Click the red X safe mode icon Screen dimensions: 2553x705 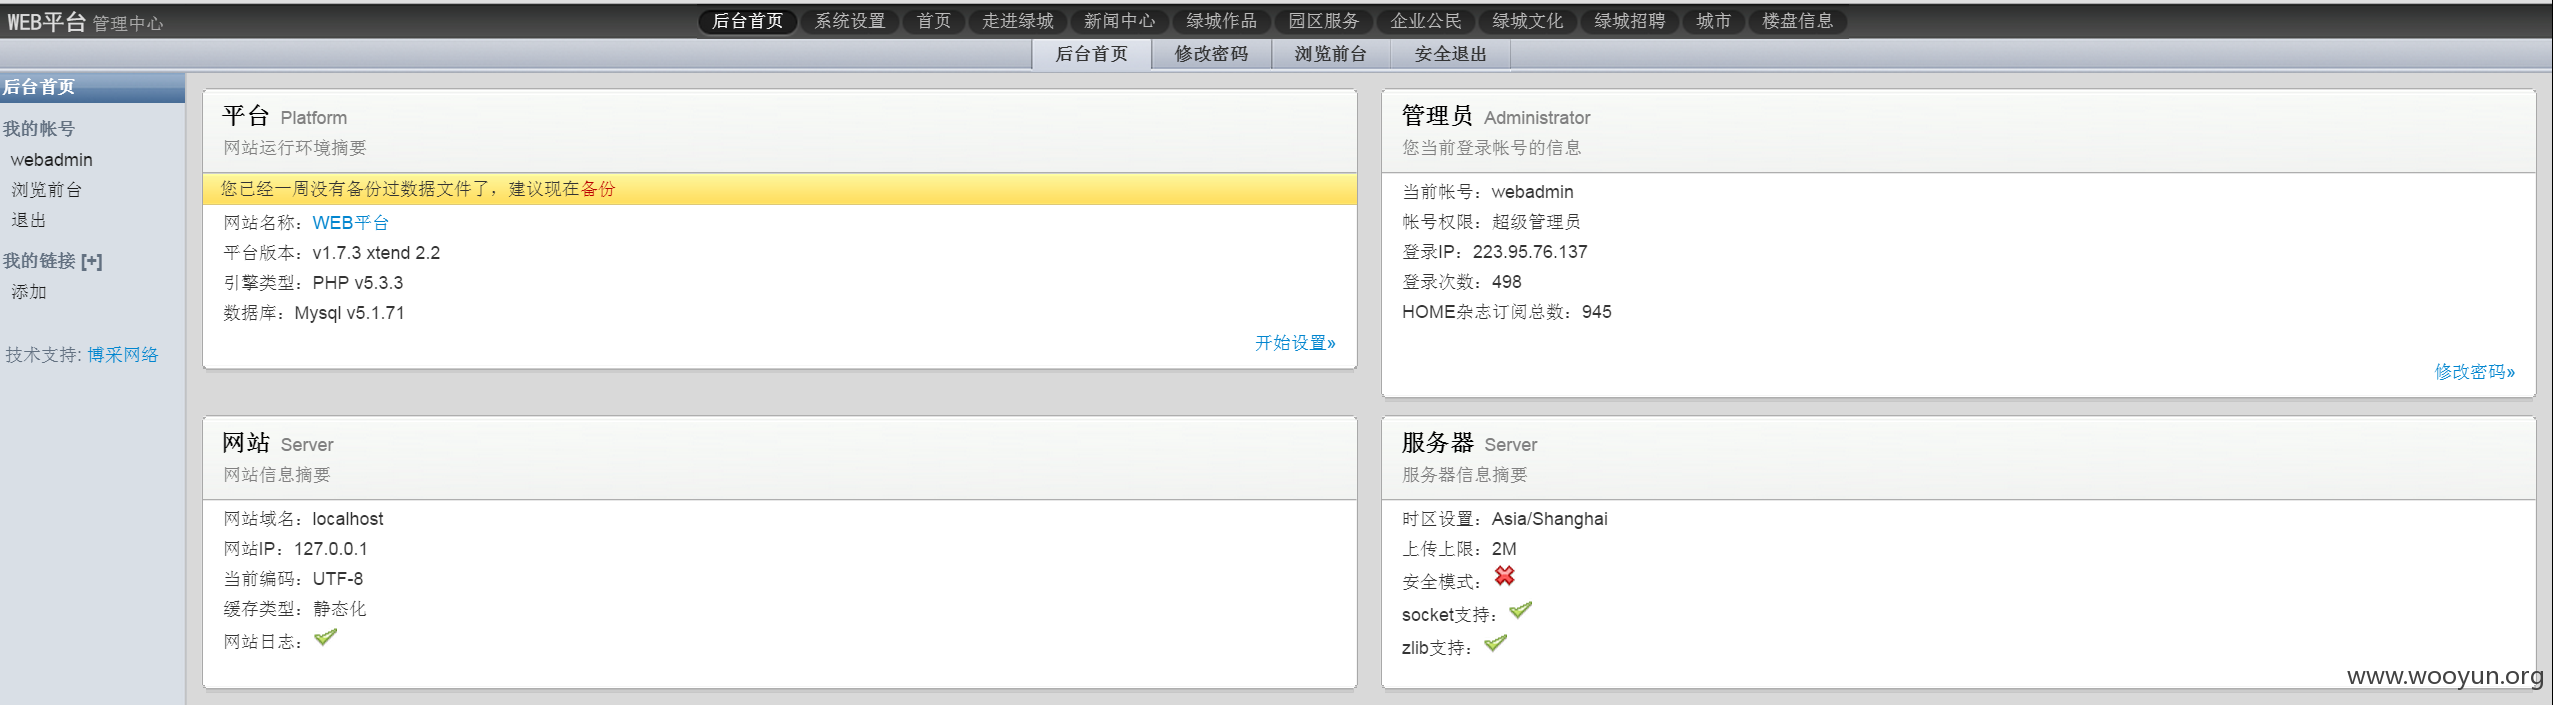tap(1504, 576)
